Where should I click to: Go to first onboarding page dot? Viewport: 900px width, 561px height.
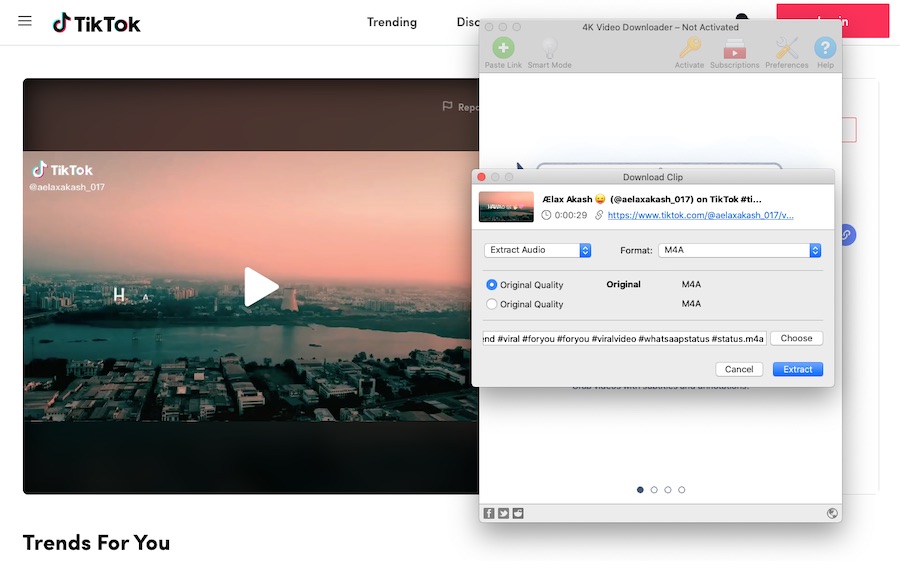(x=640, y=490)
